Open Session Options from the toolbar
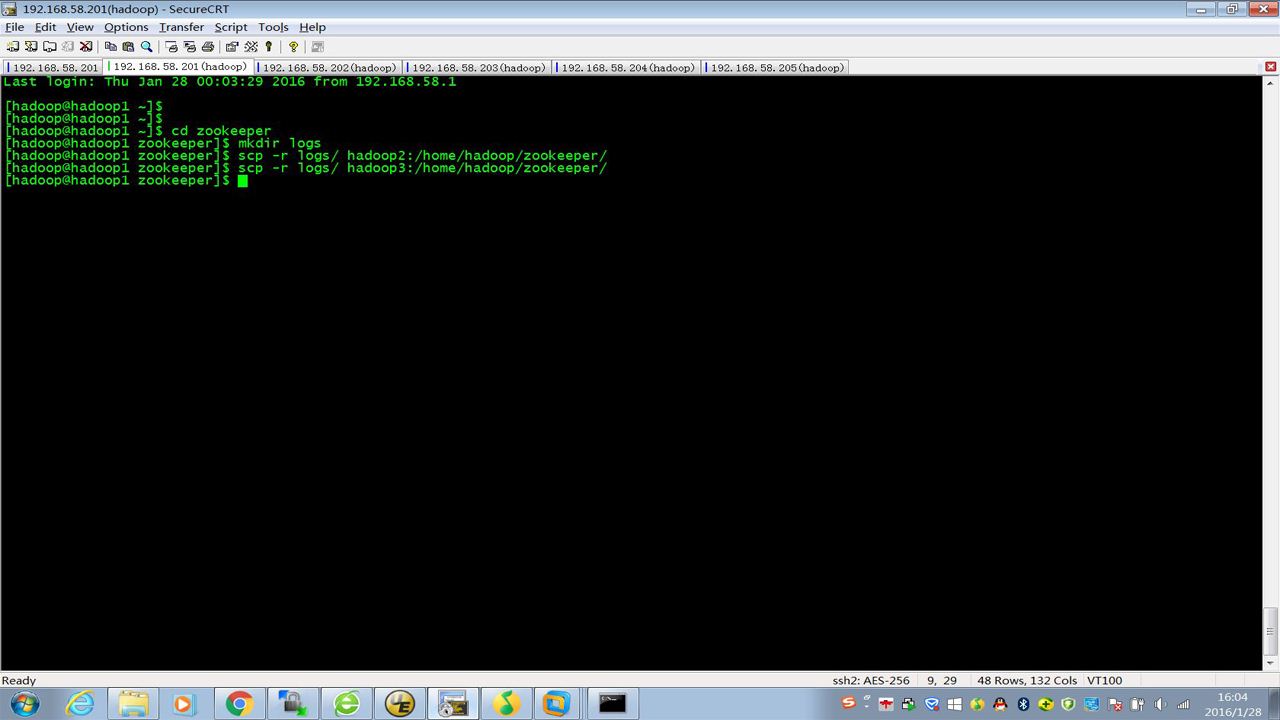1280x720 pixels. pos(232,46)
